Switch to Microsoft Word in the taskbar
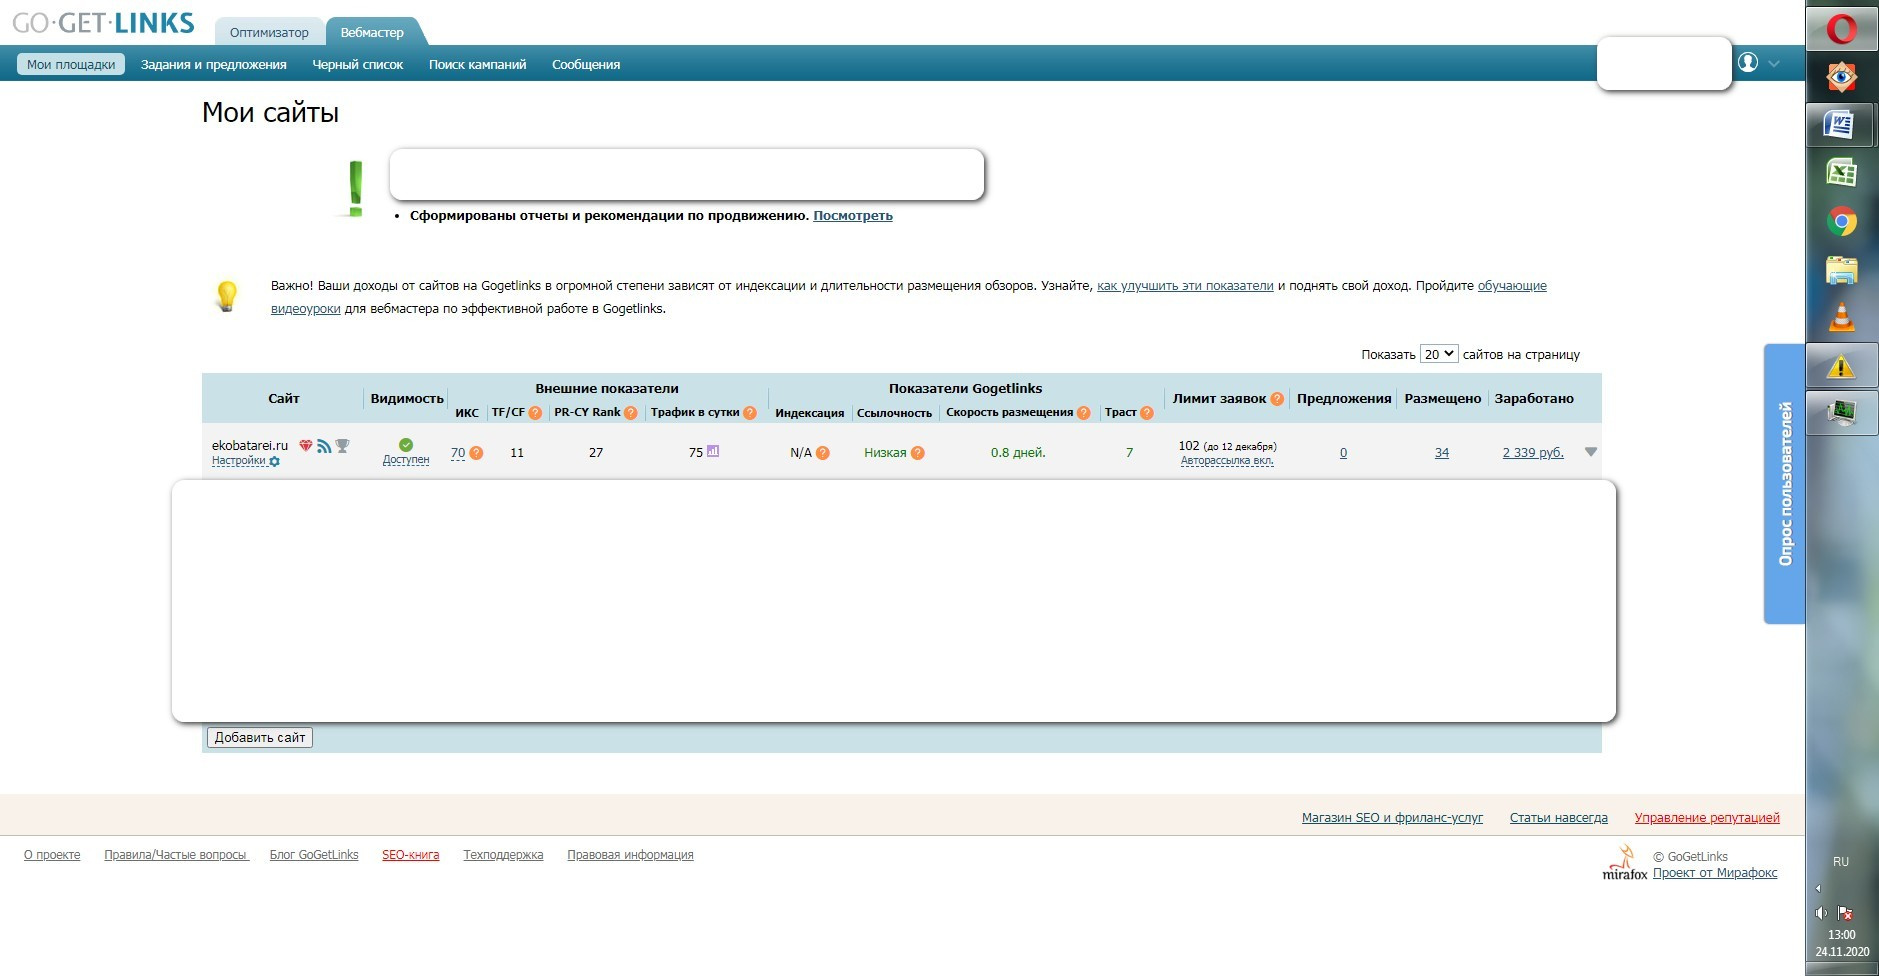Viewport: 1879px width, 976px height. coord(1841,124)
